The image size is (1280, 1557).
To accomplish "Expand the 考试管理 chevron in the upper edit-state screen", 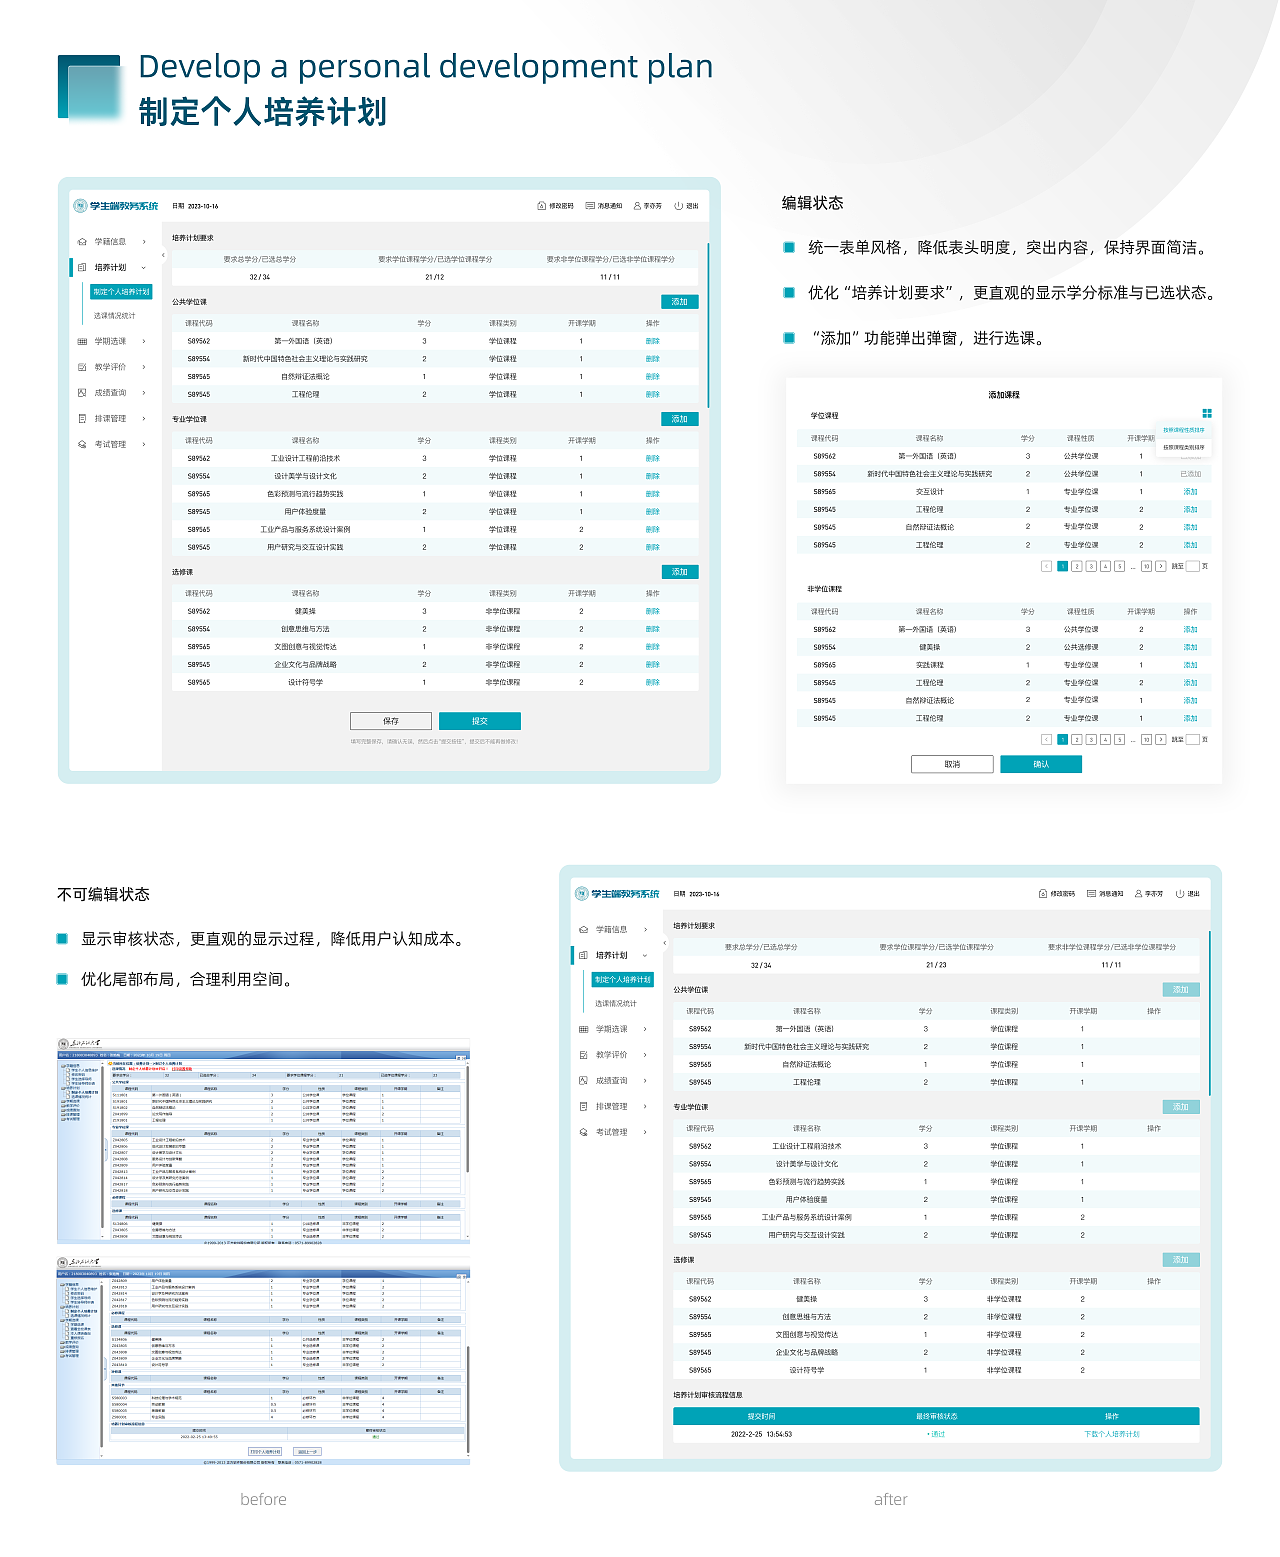I will [144, 444].
